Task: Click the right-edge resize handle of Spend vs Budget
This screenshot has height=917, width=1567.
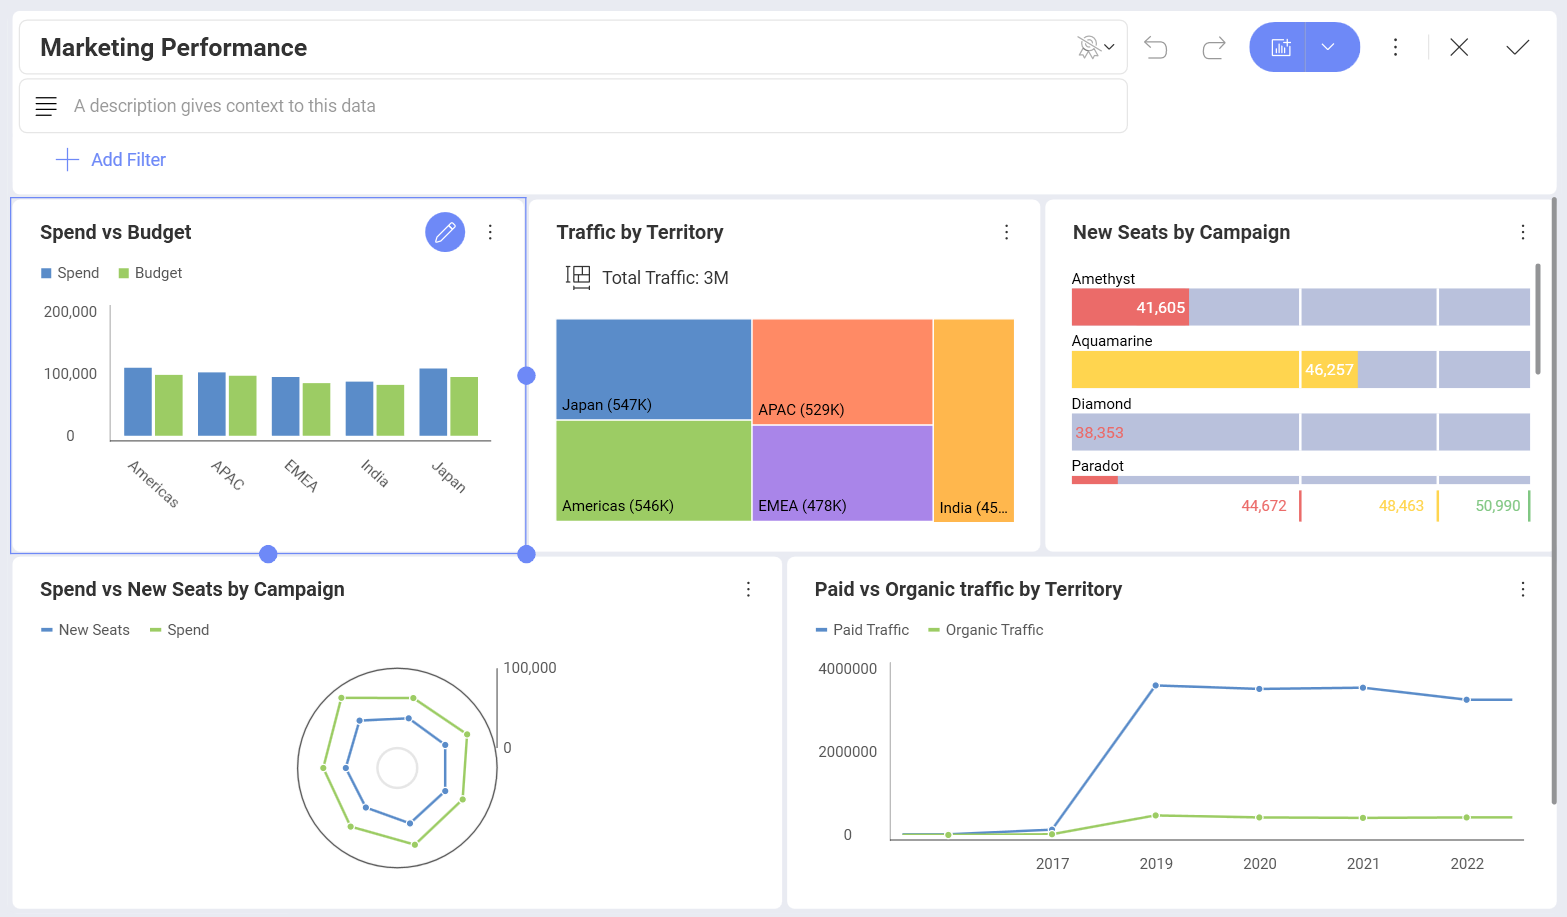Action: point(527,375)
